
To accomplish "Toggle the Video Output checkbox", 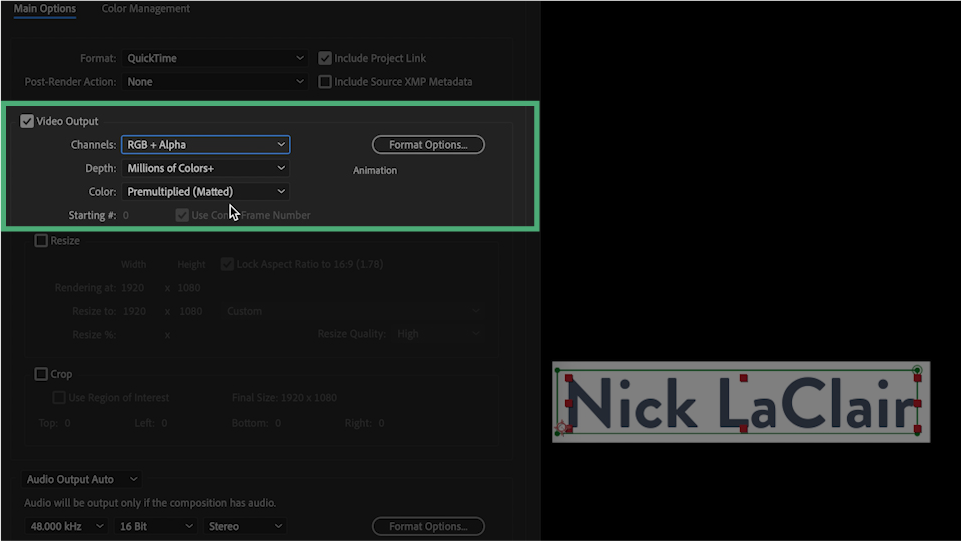I will point(27,121).
